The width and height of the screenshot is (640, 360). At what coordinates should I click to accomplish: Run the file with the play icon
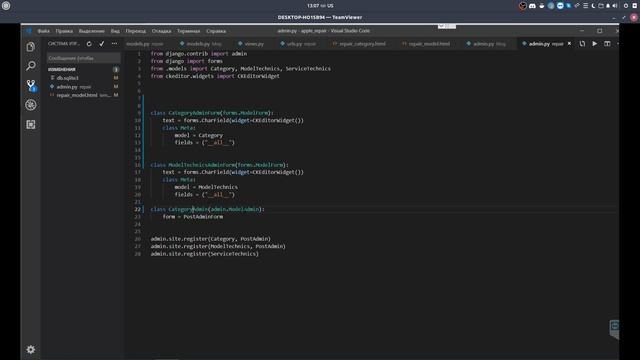[x=595, y=44]
